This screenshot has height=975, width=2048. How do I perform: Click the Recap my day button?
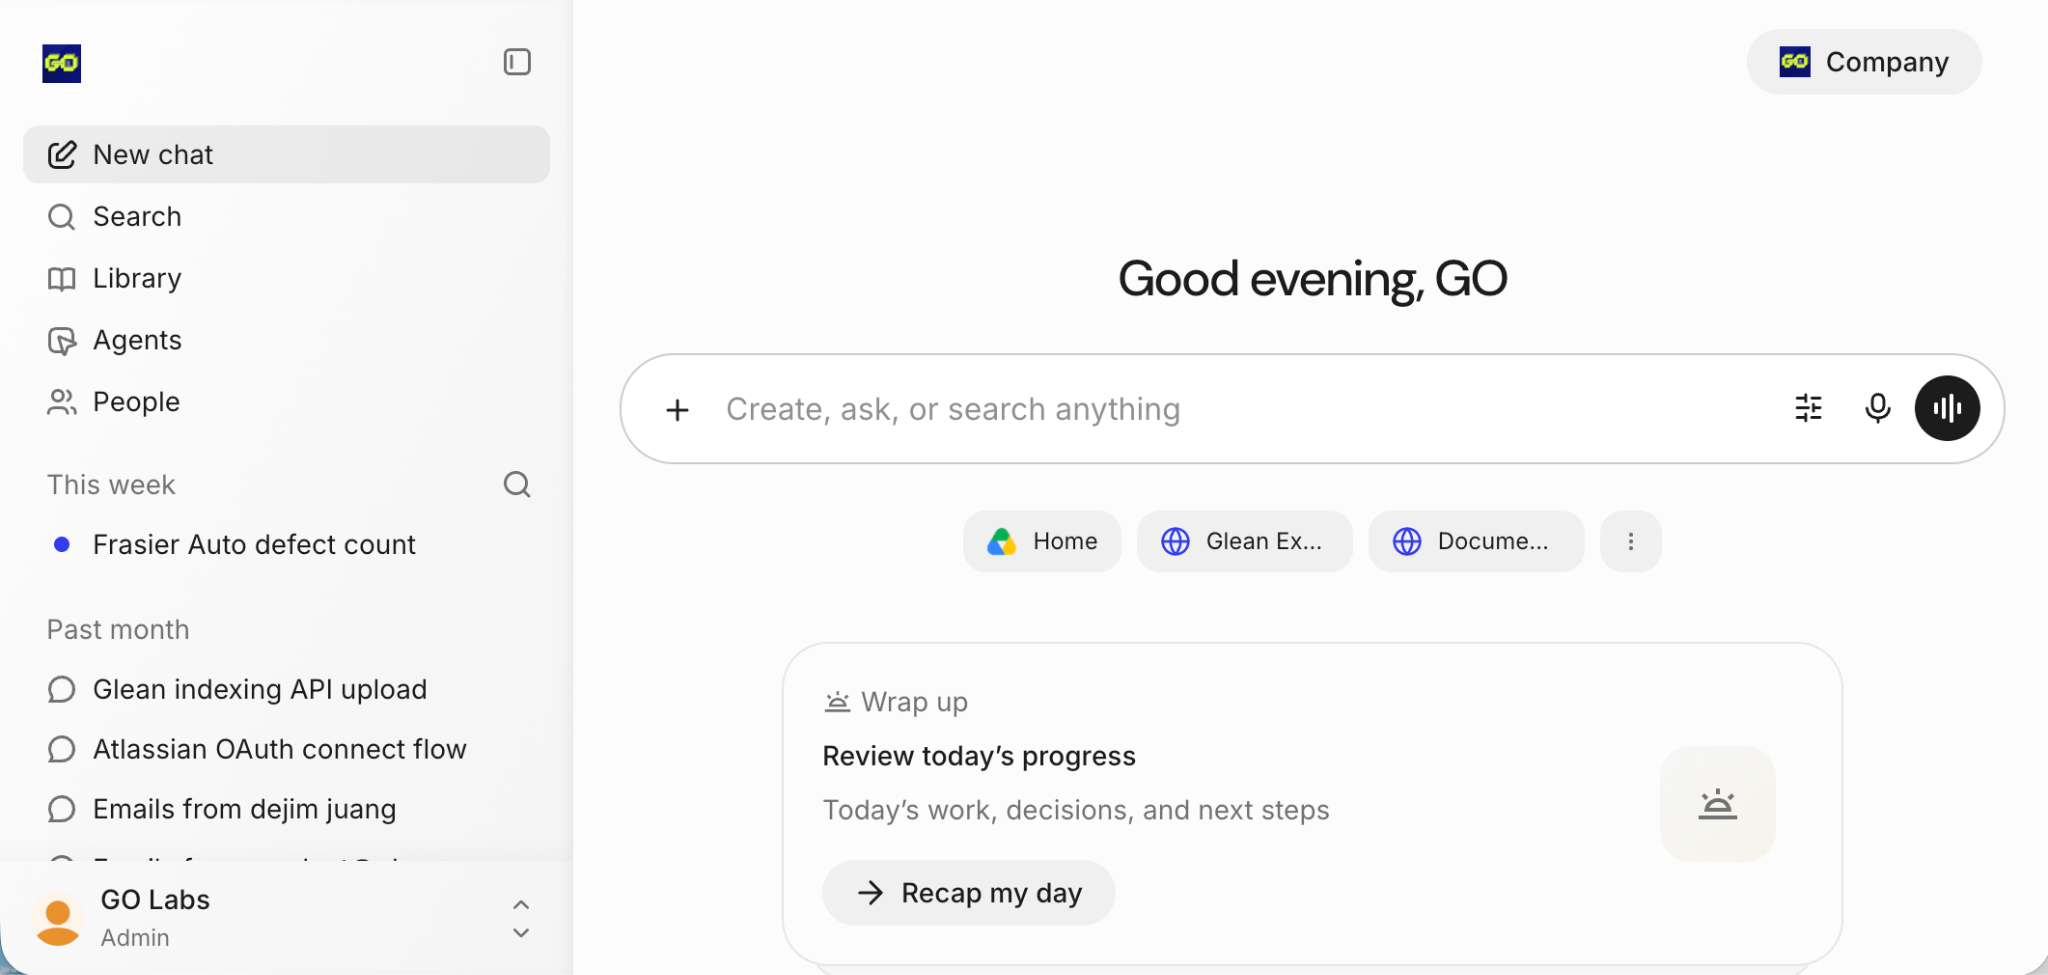click(x=968, y=892)
